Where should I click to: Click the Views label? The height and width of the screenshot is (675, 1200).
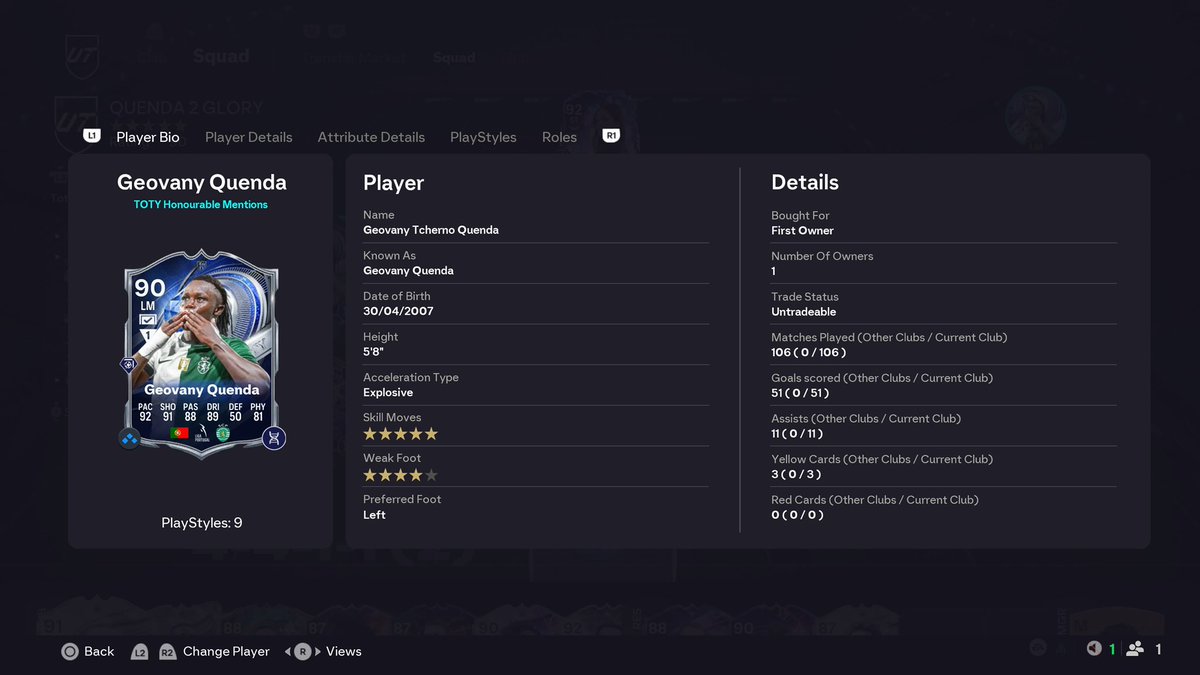343,651
